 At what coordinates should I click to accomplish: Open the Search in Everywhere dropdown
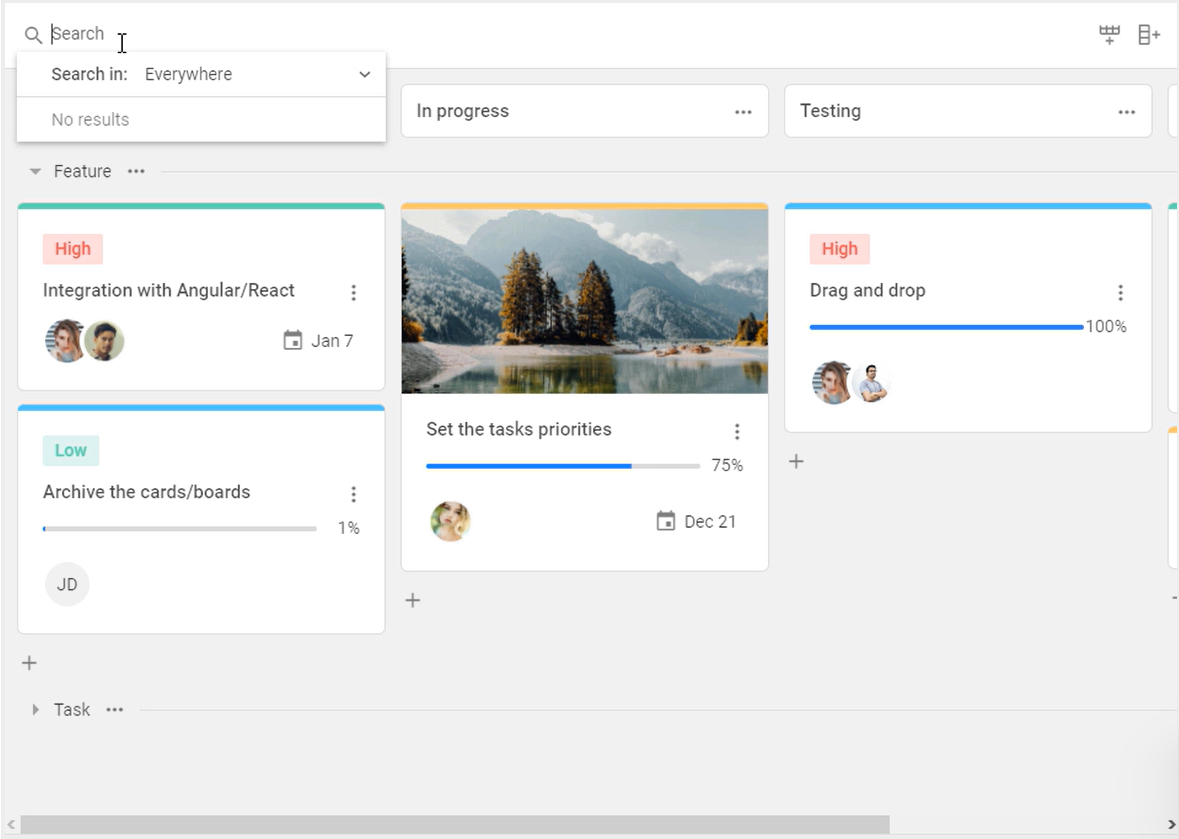(x=258, y=74)
